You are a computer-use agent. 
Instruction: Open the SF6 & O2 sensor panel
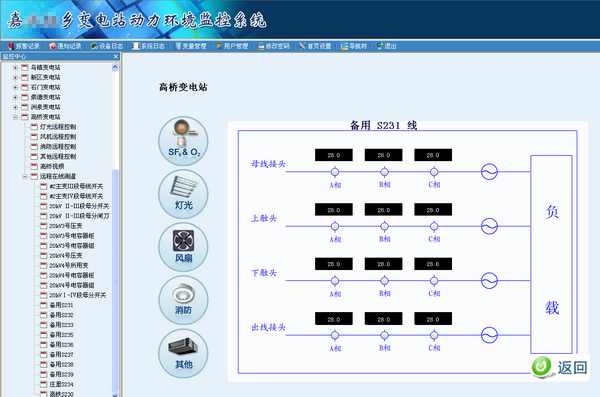tap(183, 141)
